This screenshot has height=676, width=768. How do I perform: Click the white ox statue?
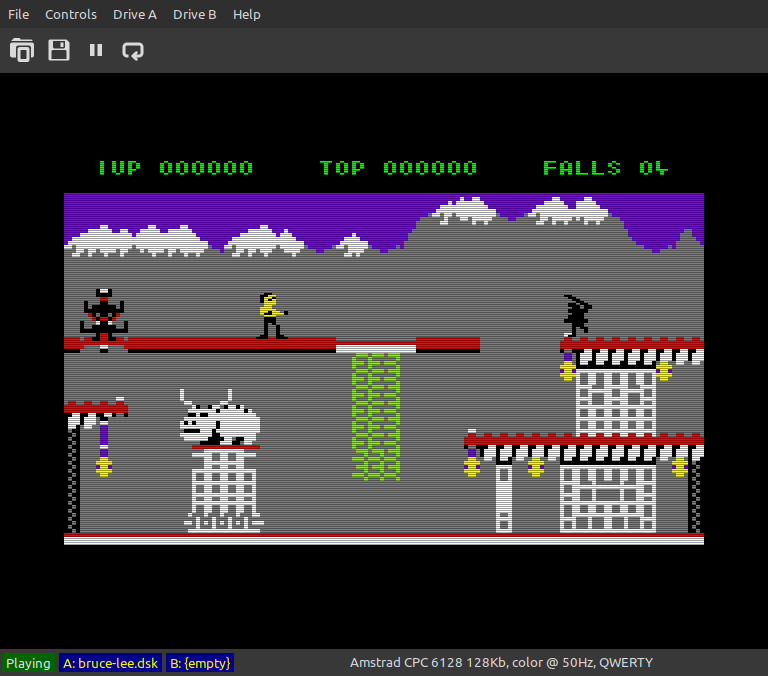pos(220,417)
